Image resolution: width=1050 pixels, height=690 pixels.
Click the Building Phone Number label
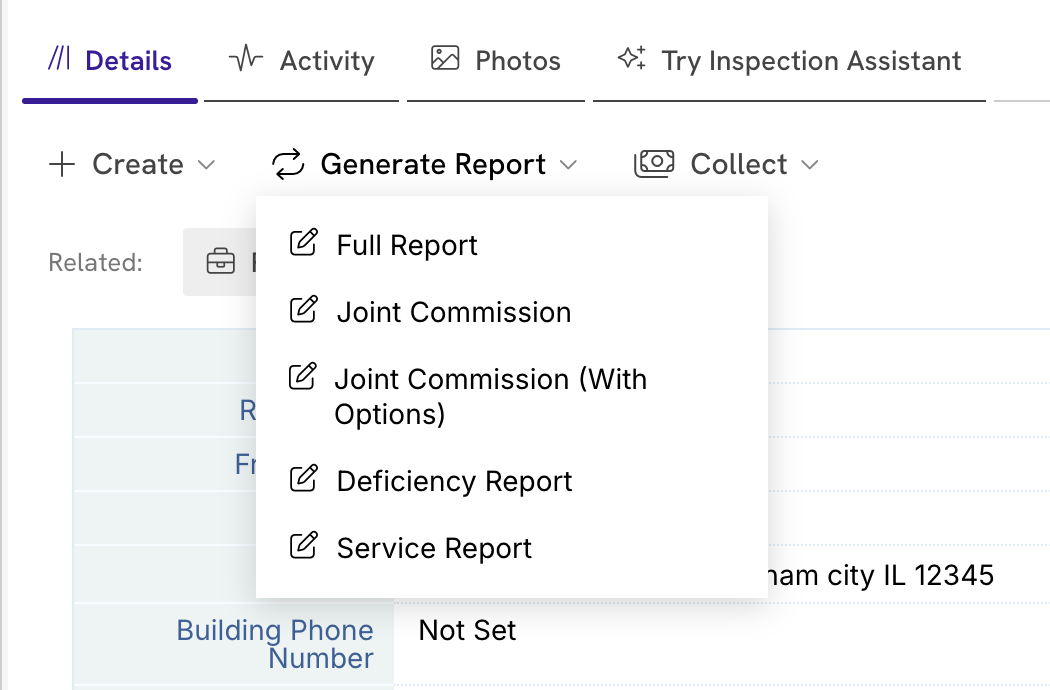click(x=275, y=644)
